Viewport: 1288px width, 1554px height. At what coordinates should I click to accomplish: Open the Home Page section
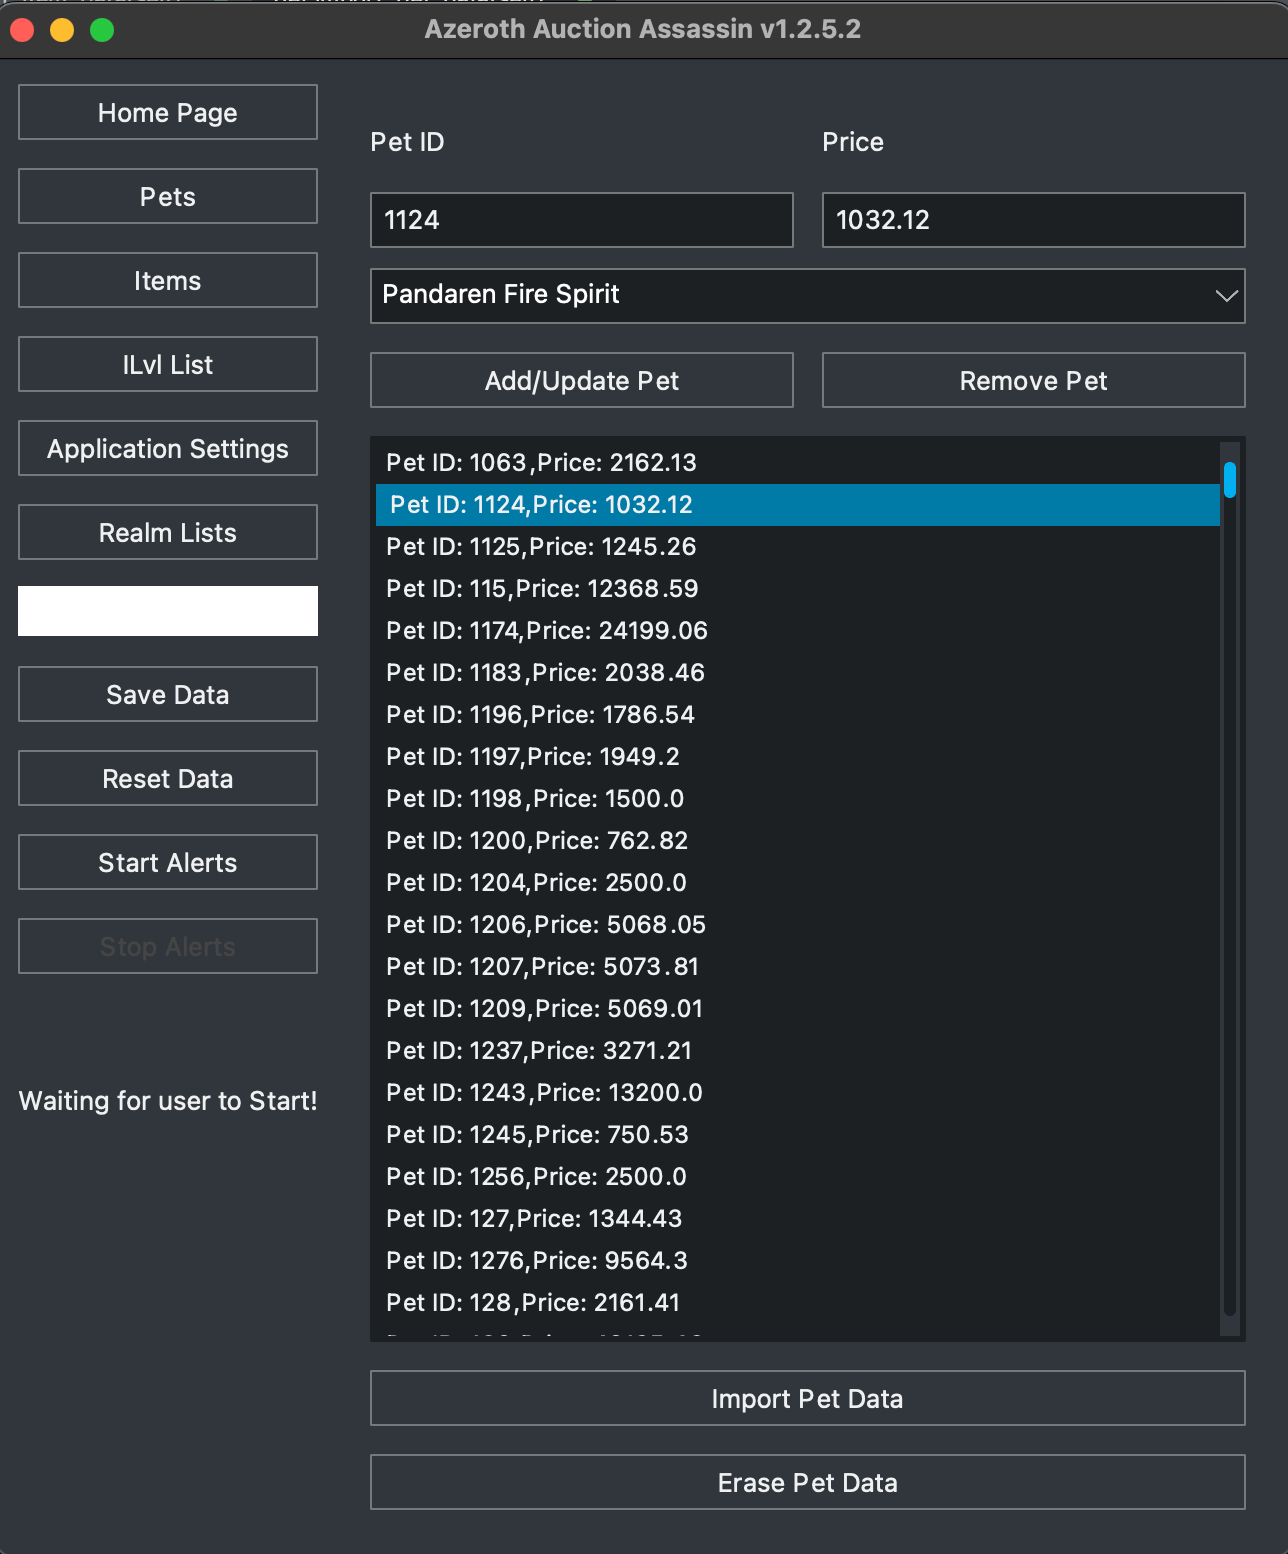pyautogui.click(x=168, y=112)
